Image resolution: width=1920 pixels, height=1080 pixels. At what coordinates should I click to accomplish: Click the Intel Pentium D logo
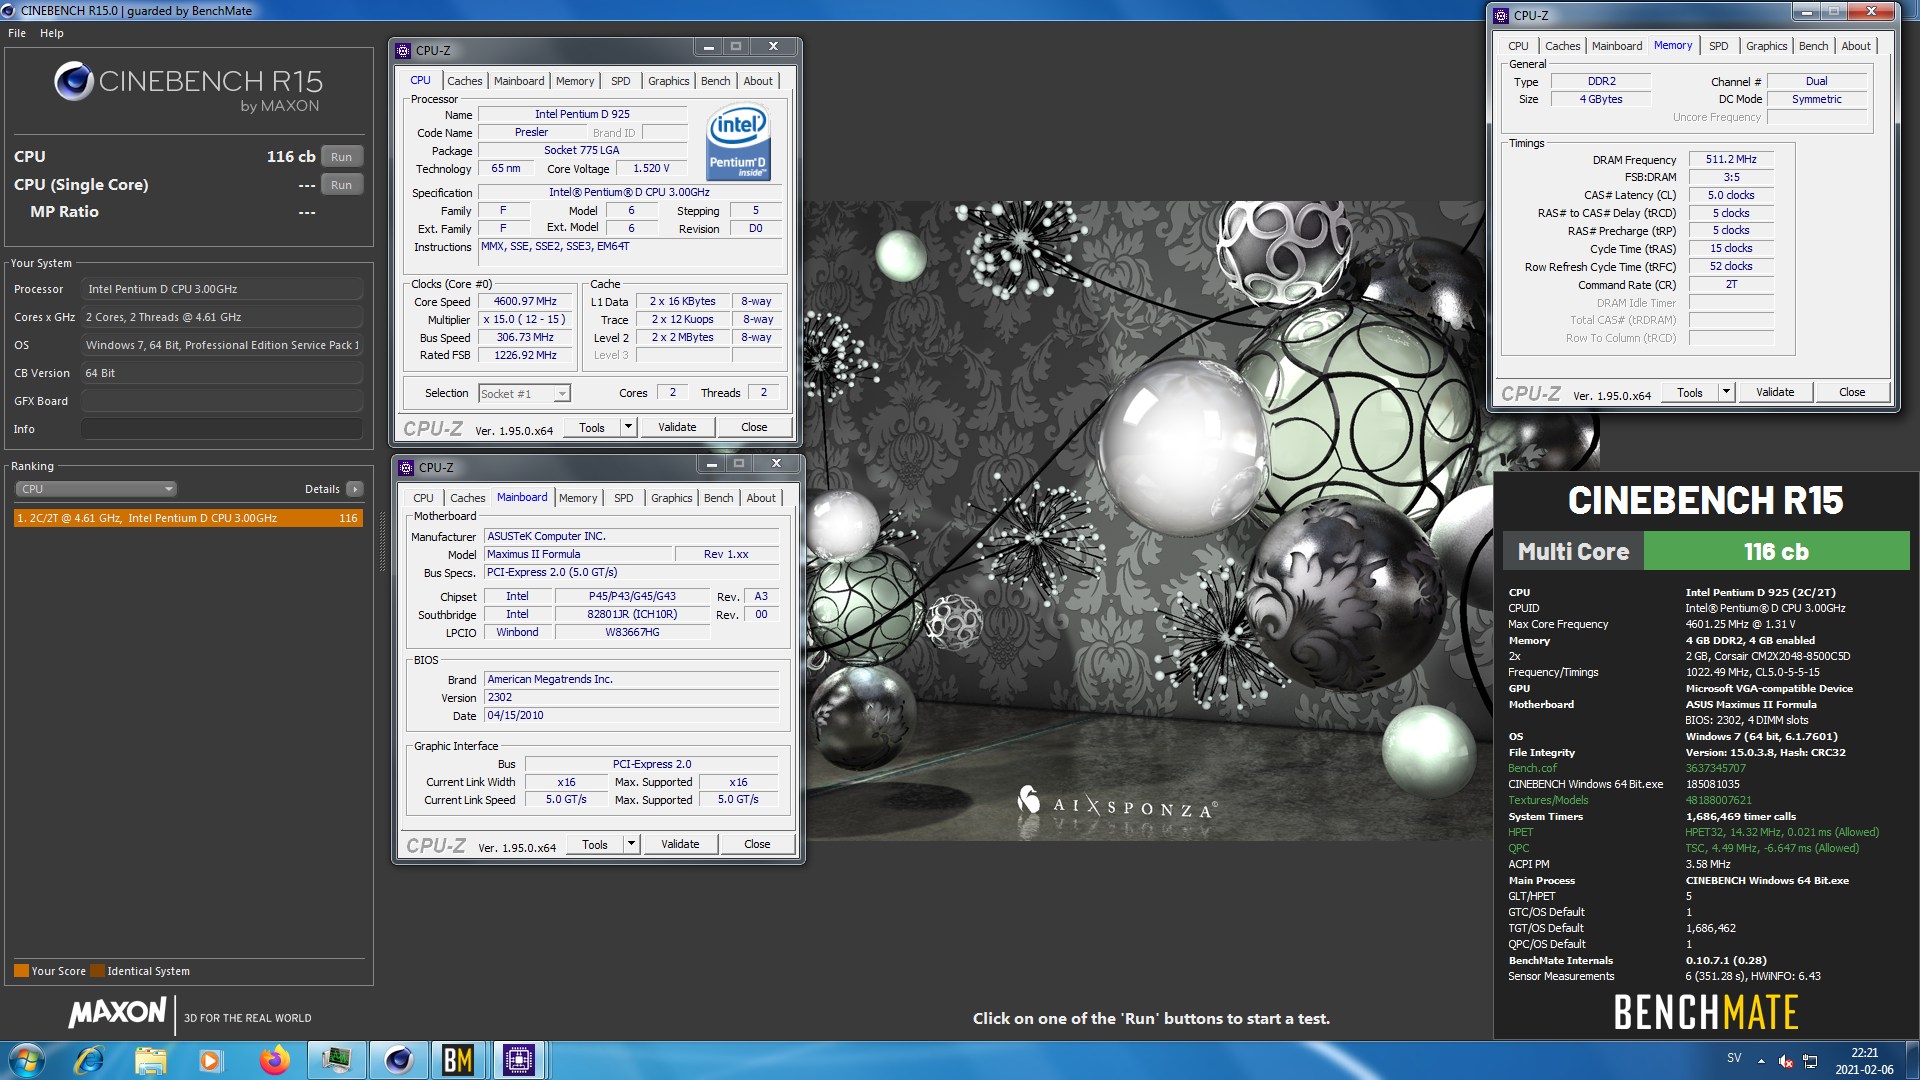coord(738,144)
